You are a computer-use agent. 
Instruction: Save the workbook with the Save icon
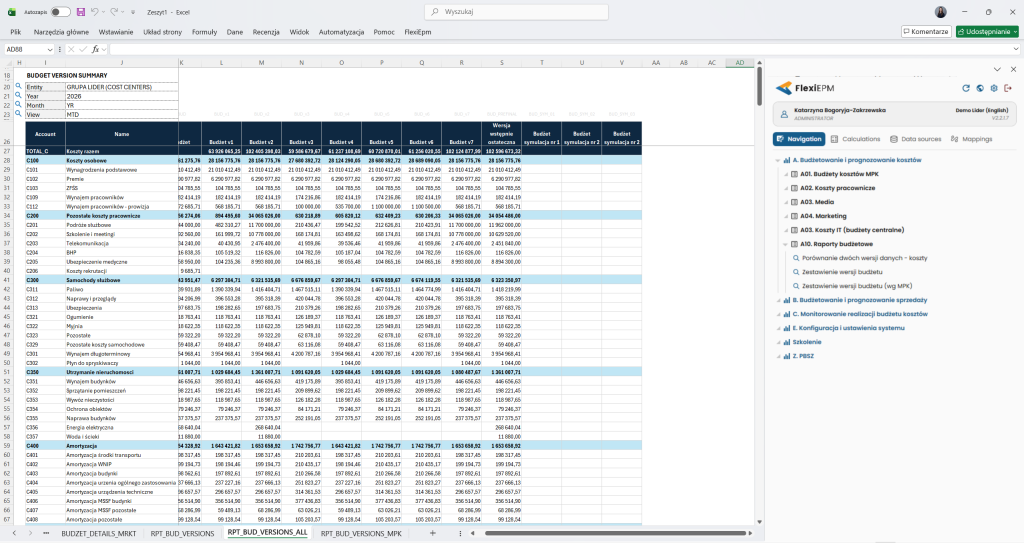coord(81,12)
